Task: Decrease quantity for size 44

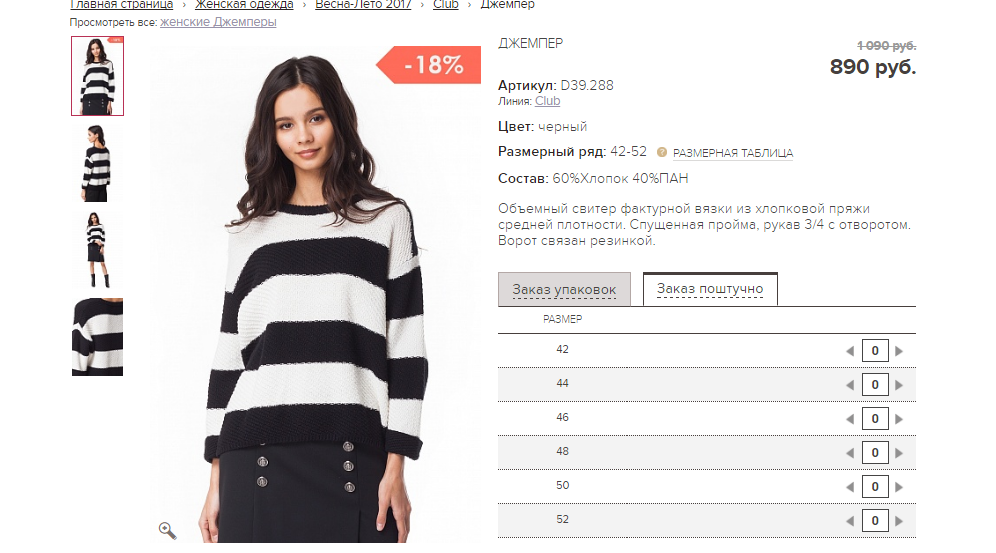Action: coord(850,385)
